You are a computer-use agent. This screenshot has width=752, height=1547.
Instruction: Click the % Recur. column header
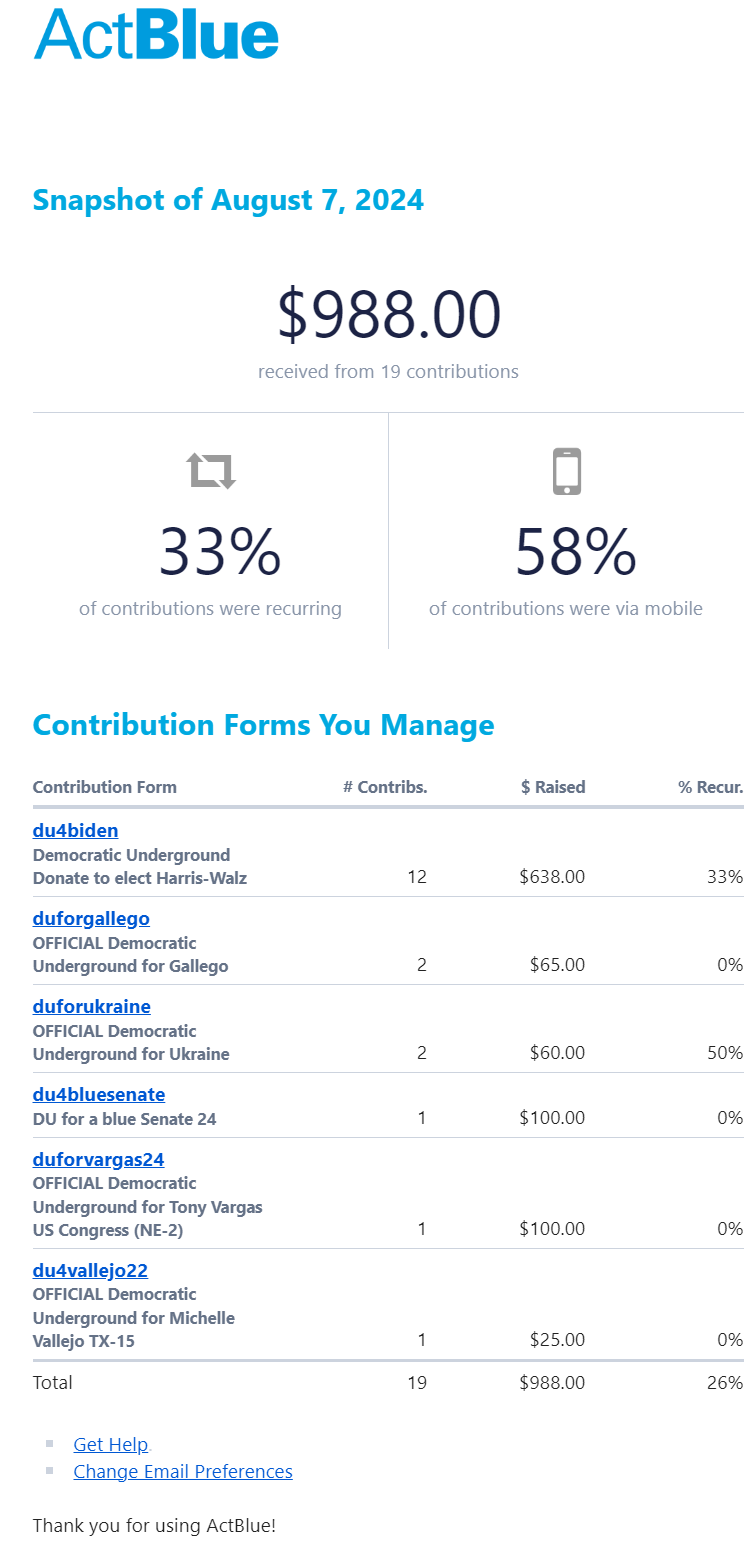click(x=710, y=787)
